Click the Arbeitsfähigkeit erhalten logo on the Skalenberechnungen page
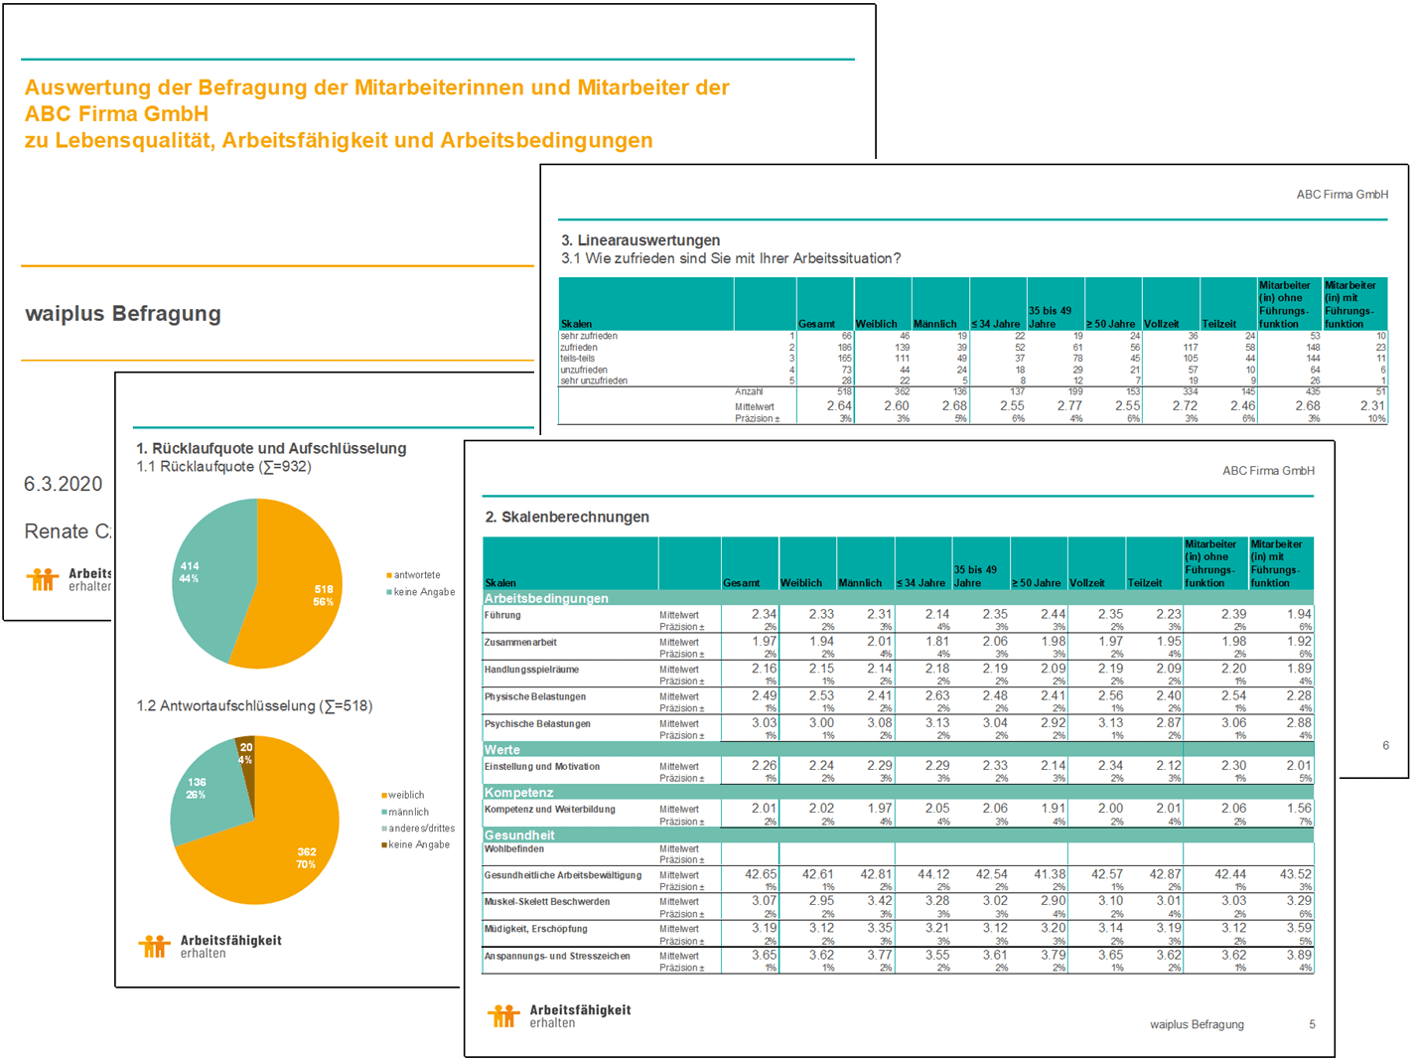This screenshot has width=1414, height=1061. click(559, 1016)
